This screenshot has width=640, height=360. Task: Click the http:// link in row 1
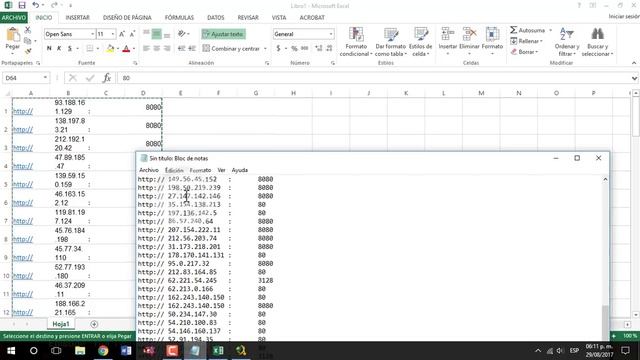pos(23,111)
